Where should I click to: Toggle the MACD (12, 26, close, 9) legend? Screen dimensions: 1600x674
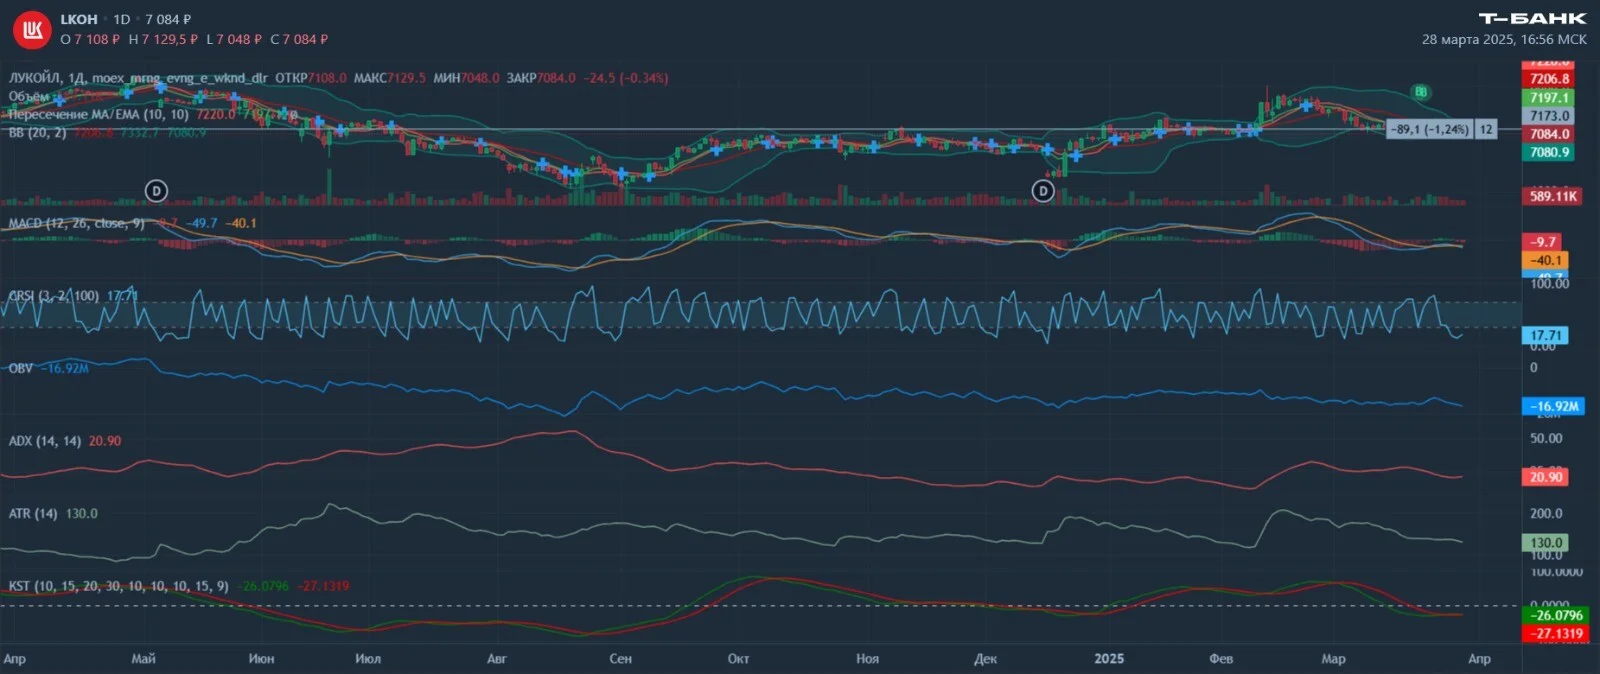76,223
